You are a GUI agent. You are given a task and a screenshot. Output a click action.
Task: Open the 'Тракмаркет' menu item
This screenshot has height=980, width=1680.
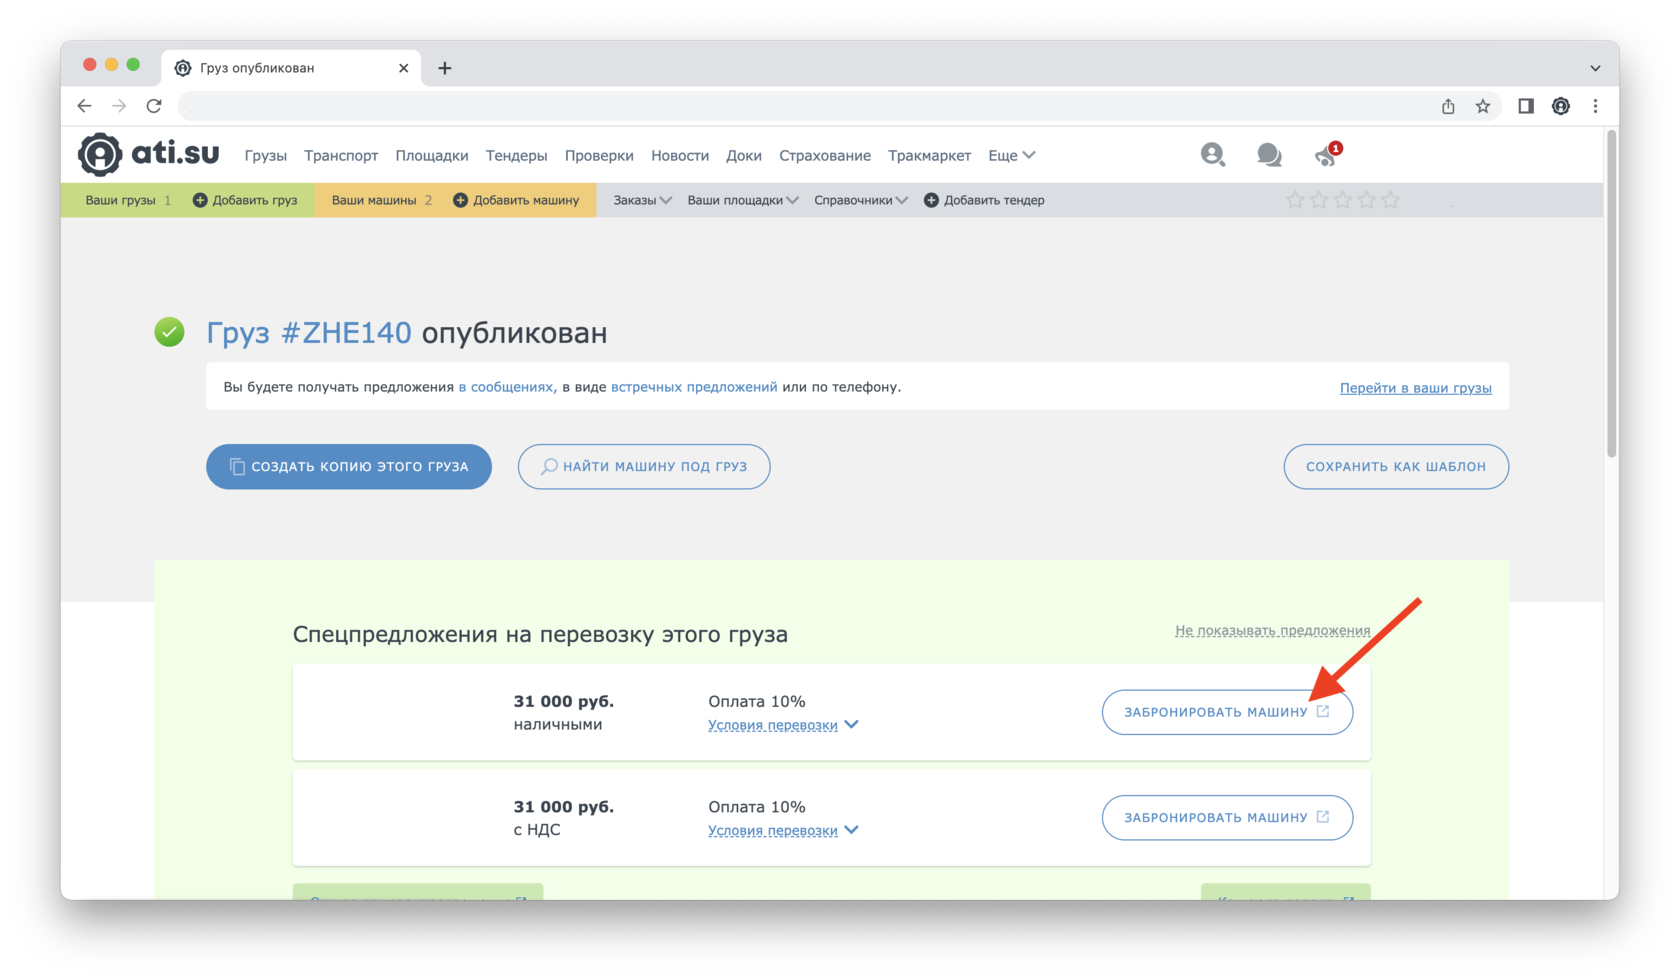930,155
